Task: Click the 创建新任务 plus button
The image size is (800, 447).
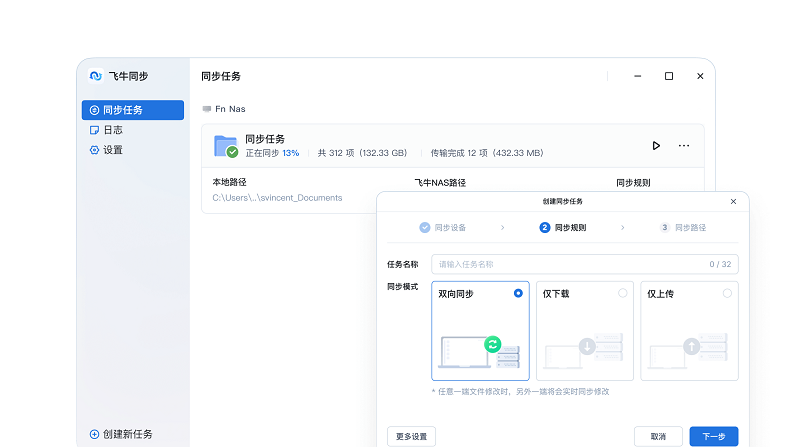Action: (x=95, y=434)
